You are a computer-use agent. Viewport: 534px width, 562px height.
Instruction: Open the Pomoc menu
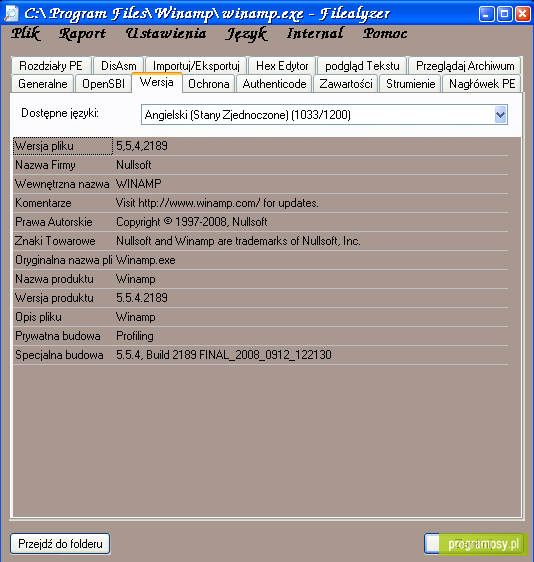click(x=385, y=33)
